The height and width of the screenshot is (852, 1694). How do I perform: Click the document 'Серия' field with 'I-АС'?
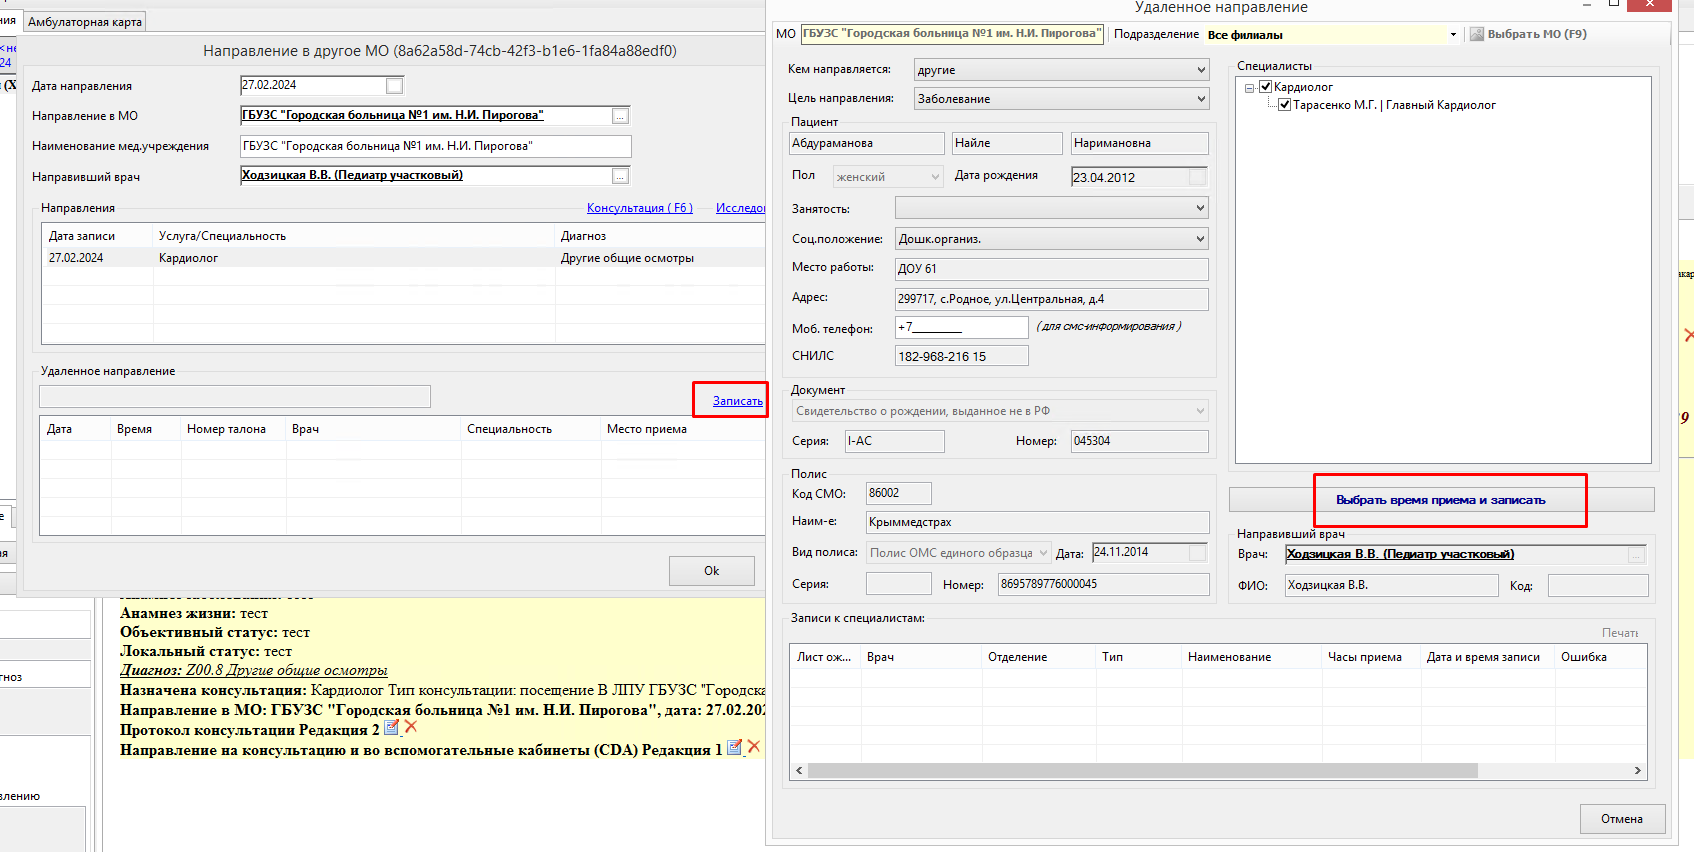(895, 441)
